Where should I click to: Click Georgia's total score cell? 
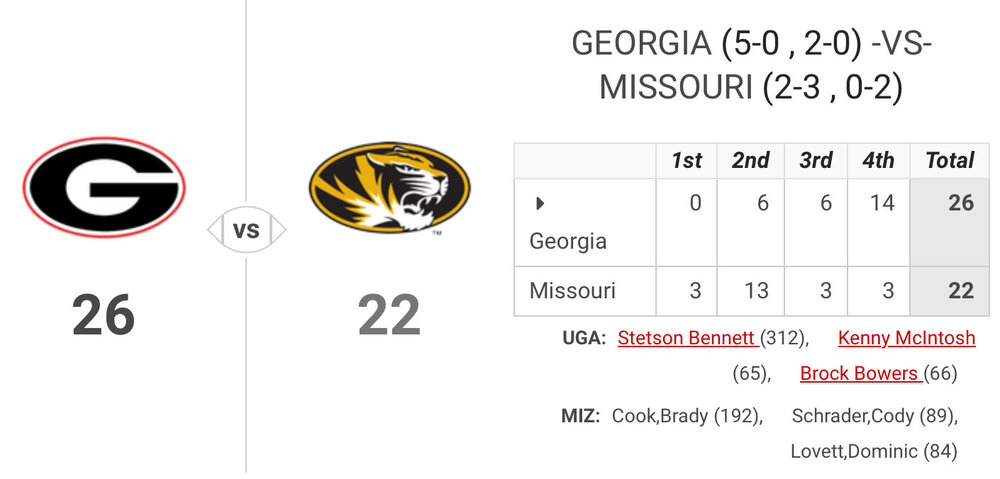pos(959,204)
